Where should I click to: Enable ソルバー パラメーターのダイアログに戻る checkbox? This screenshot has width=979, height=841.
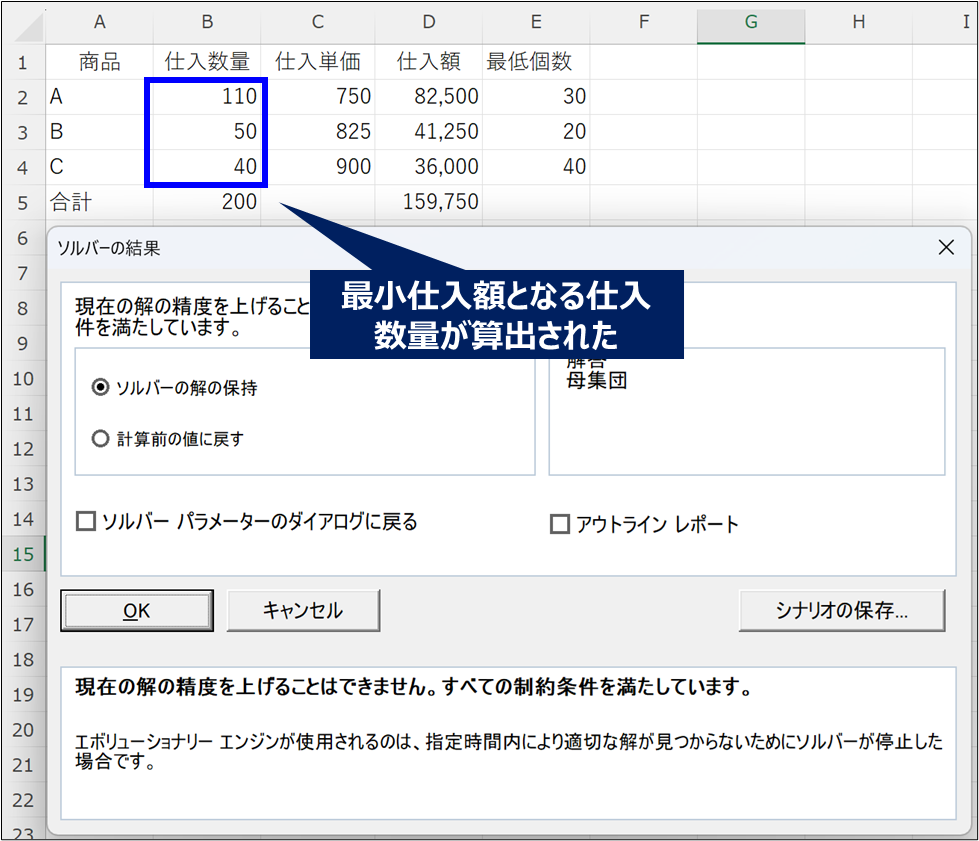[x=86, y=521]
